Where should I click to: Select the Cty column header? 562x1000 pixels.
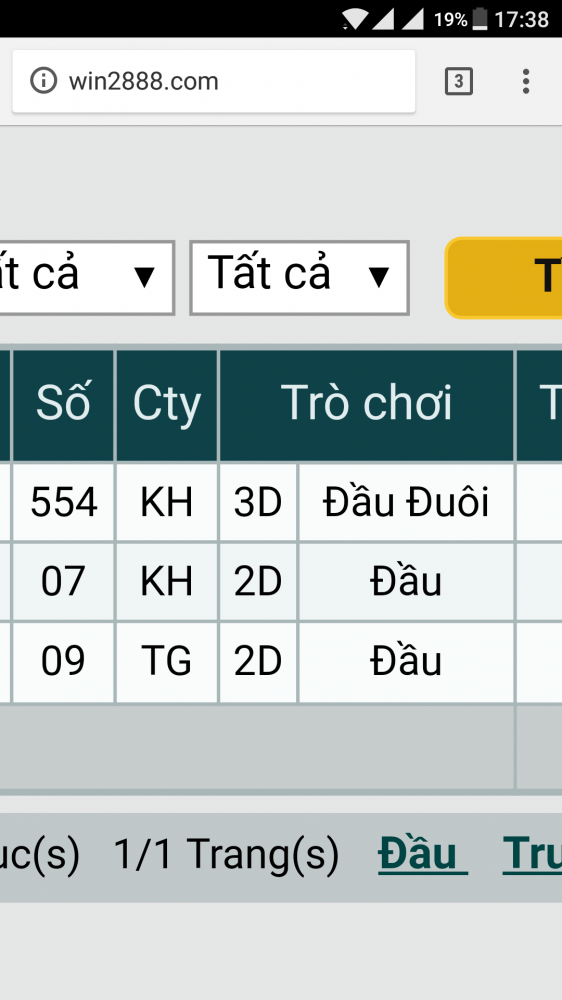[x=166, y=405]
